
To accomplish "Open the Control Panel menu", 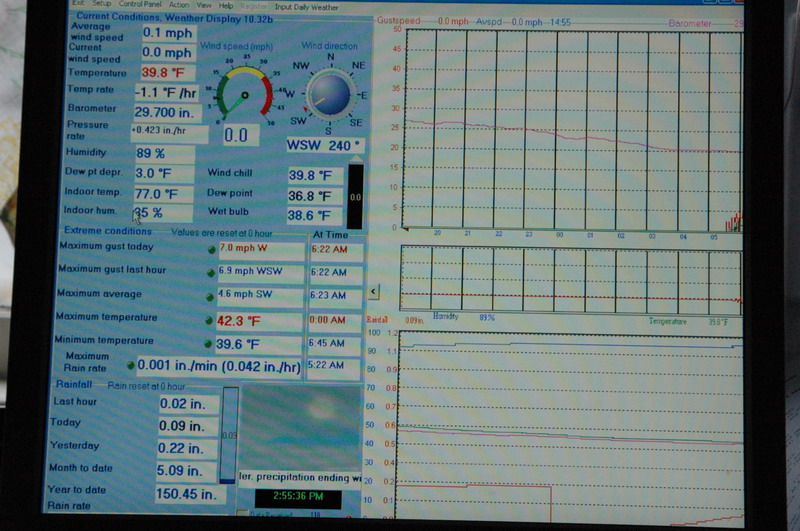I will [140, 4].
